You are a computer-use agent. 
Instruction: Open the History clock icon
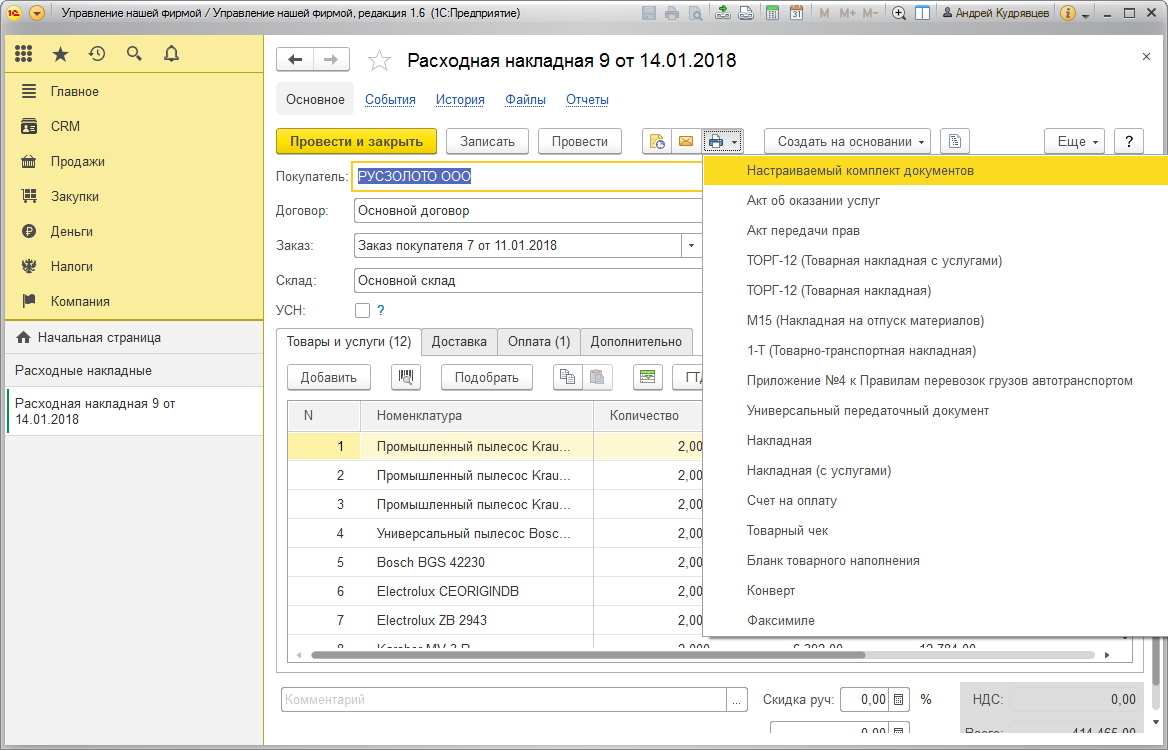97,54
